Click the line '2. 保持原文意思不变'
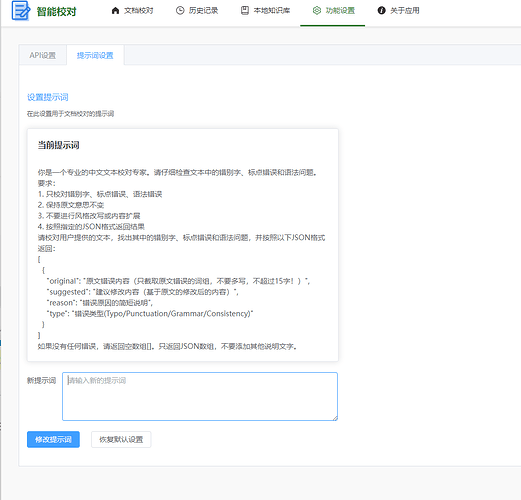 [71, 205]
